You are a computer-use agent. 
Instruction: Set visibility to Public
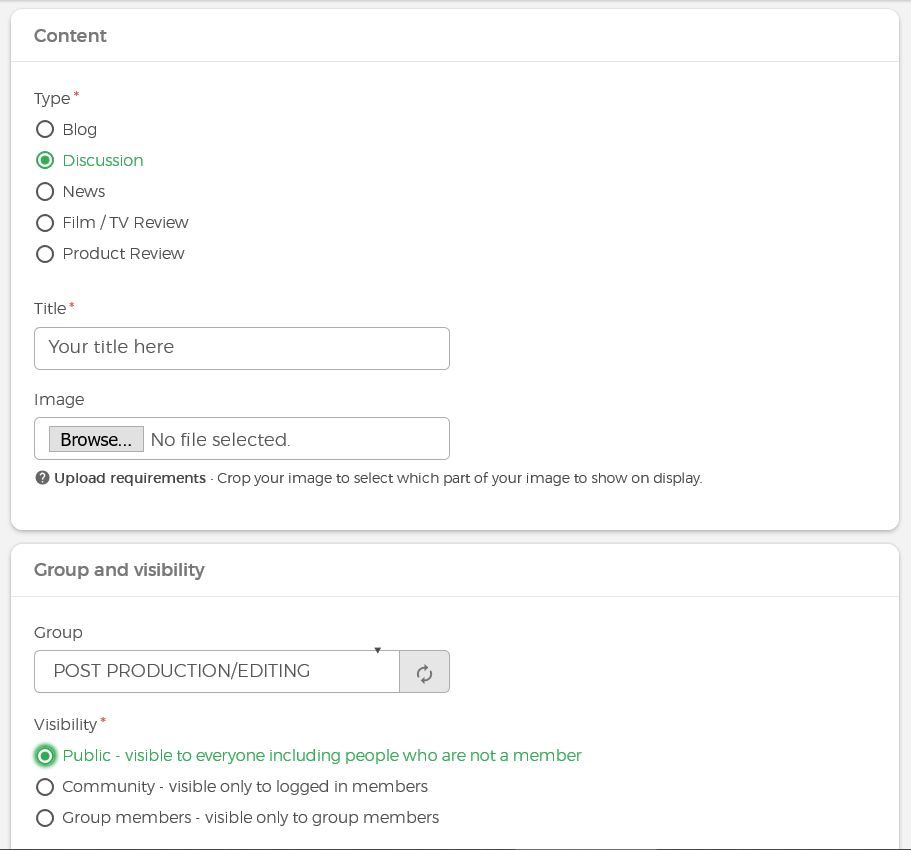pos(45,755)
